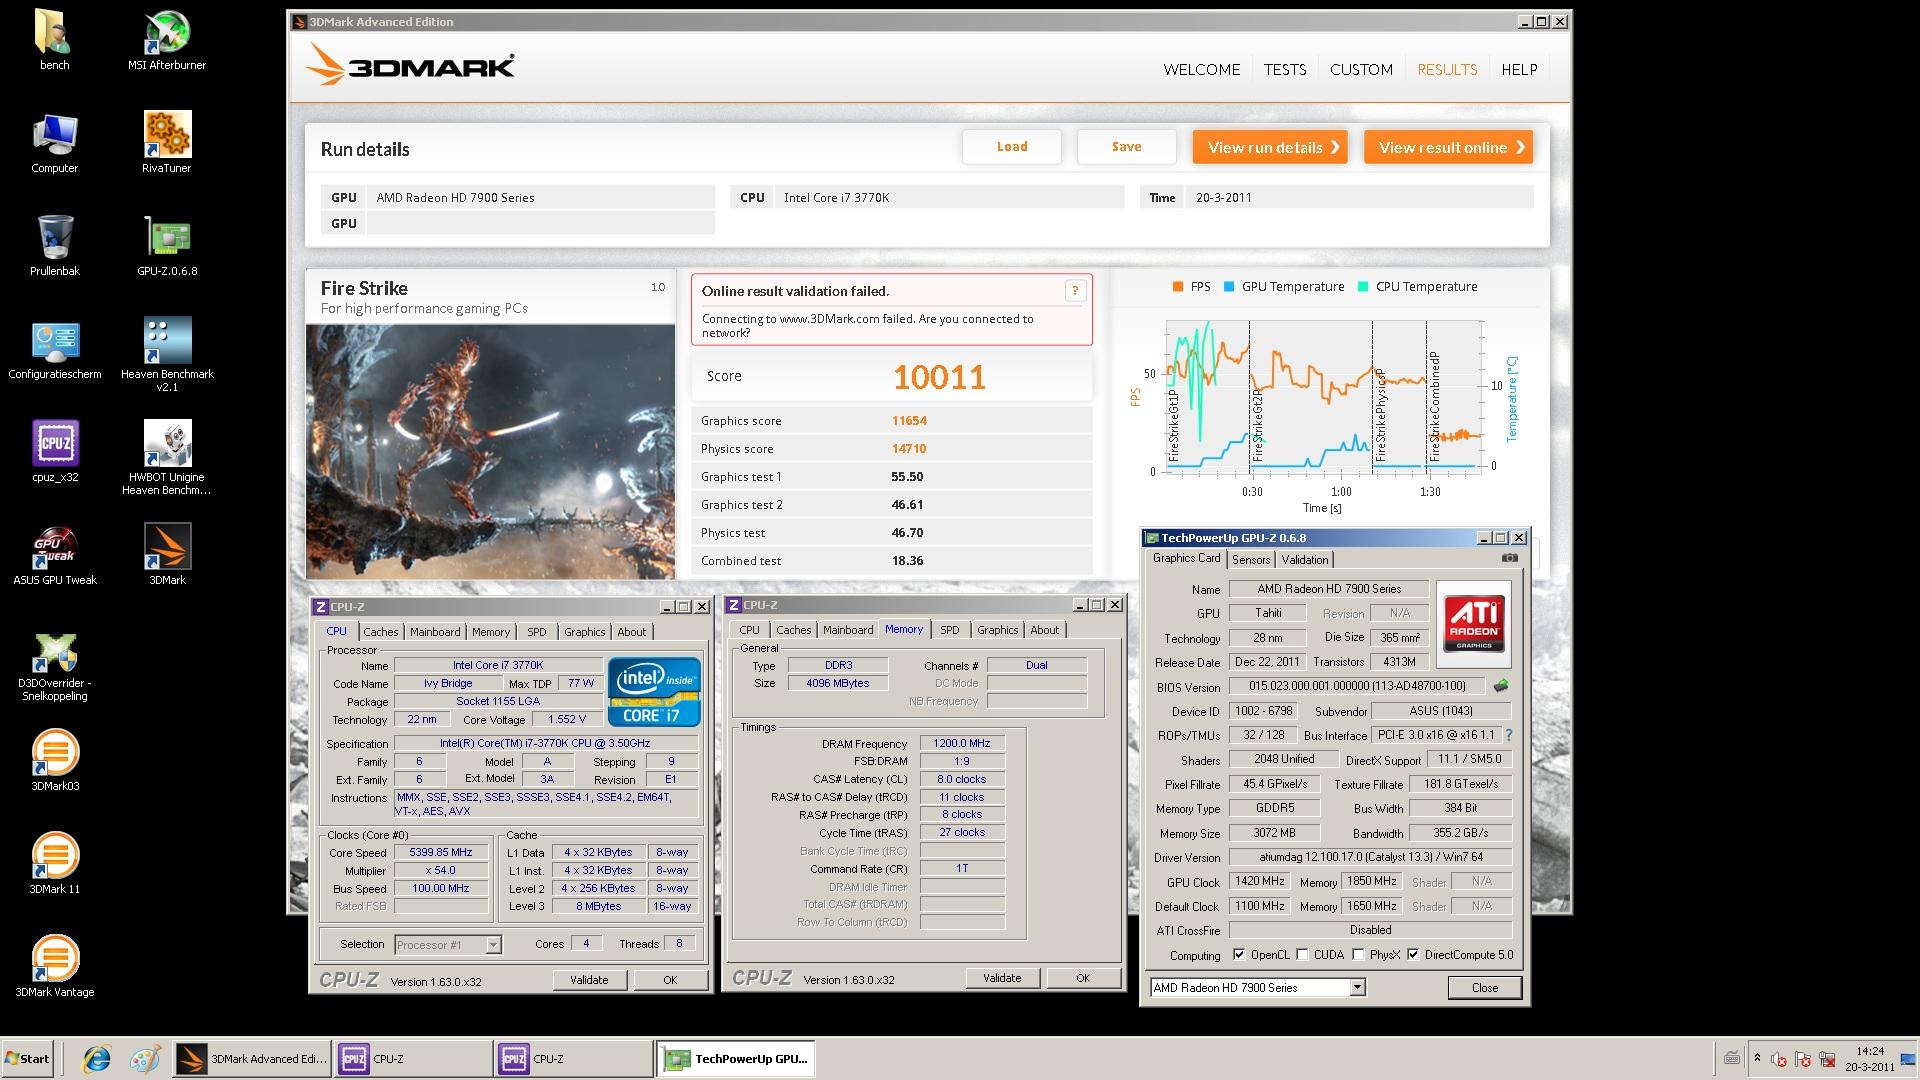Viewport: 1920px width, 1080px height.
Task: Click the Core Speed 5399.85 MHz value
Action: [441, 852]
